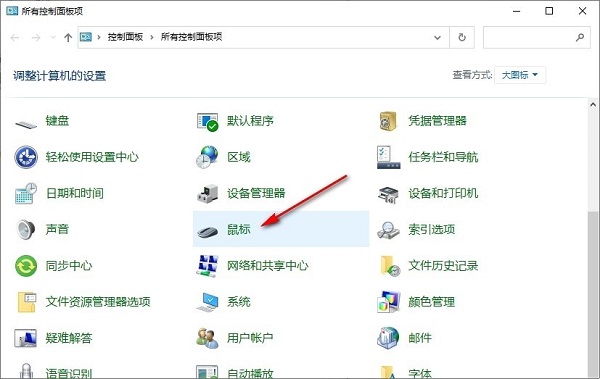Screen dimensions: 600x379
Task: Open the 任务栏和导航 icon
Action: coord(388,157)
